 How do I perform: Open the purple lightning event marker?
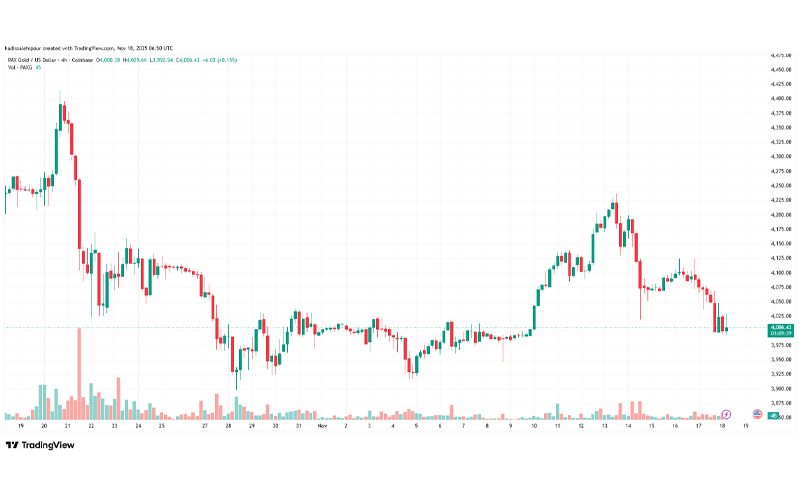pos(727,413)
